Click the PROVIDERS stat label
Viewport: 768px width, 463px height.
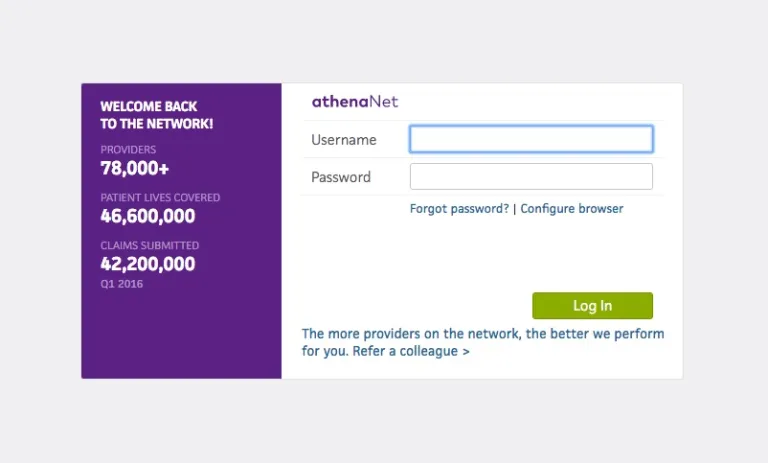tap(128, 150)
